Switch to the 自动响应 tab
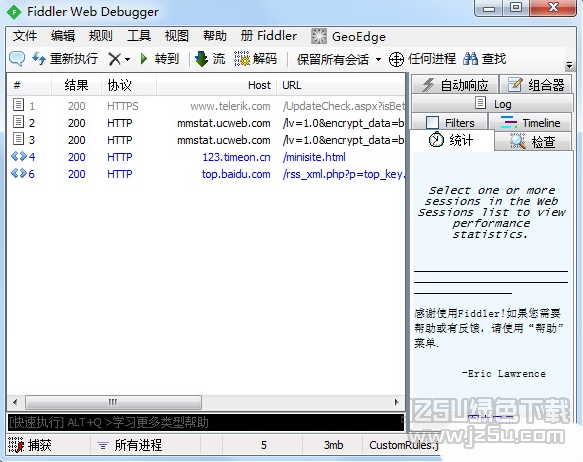This screenshot has width=583, height=462. coord(455,85)
